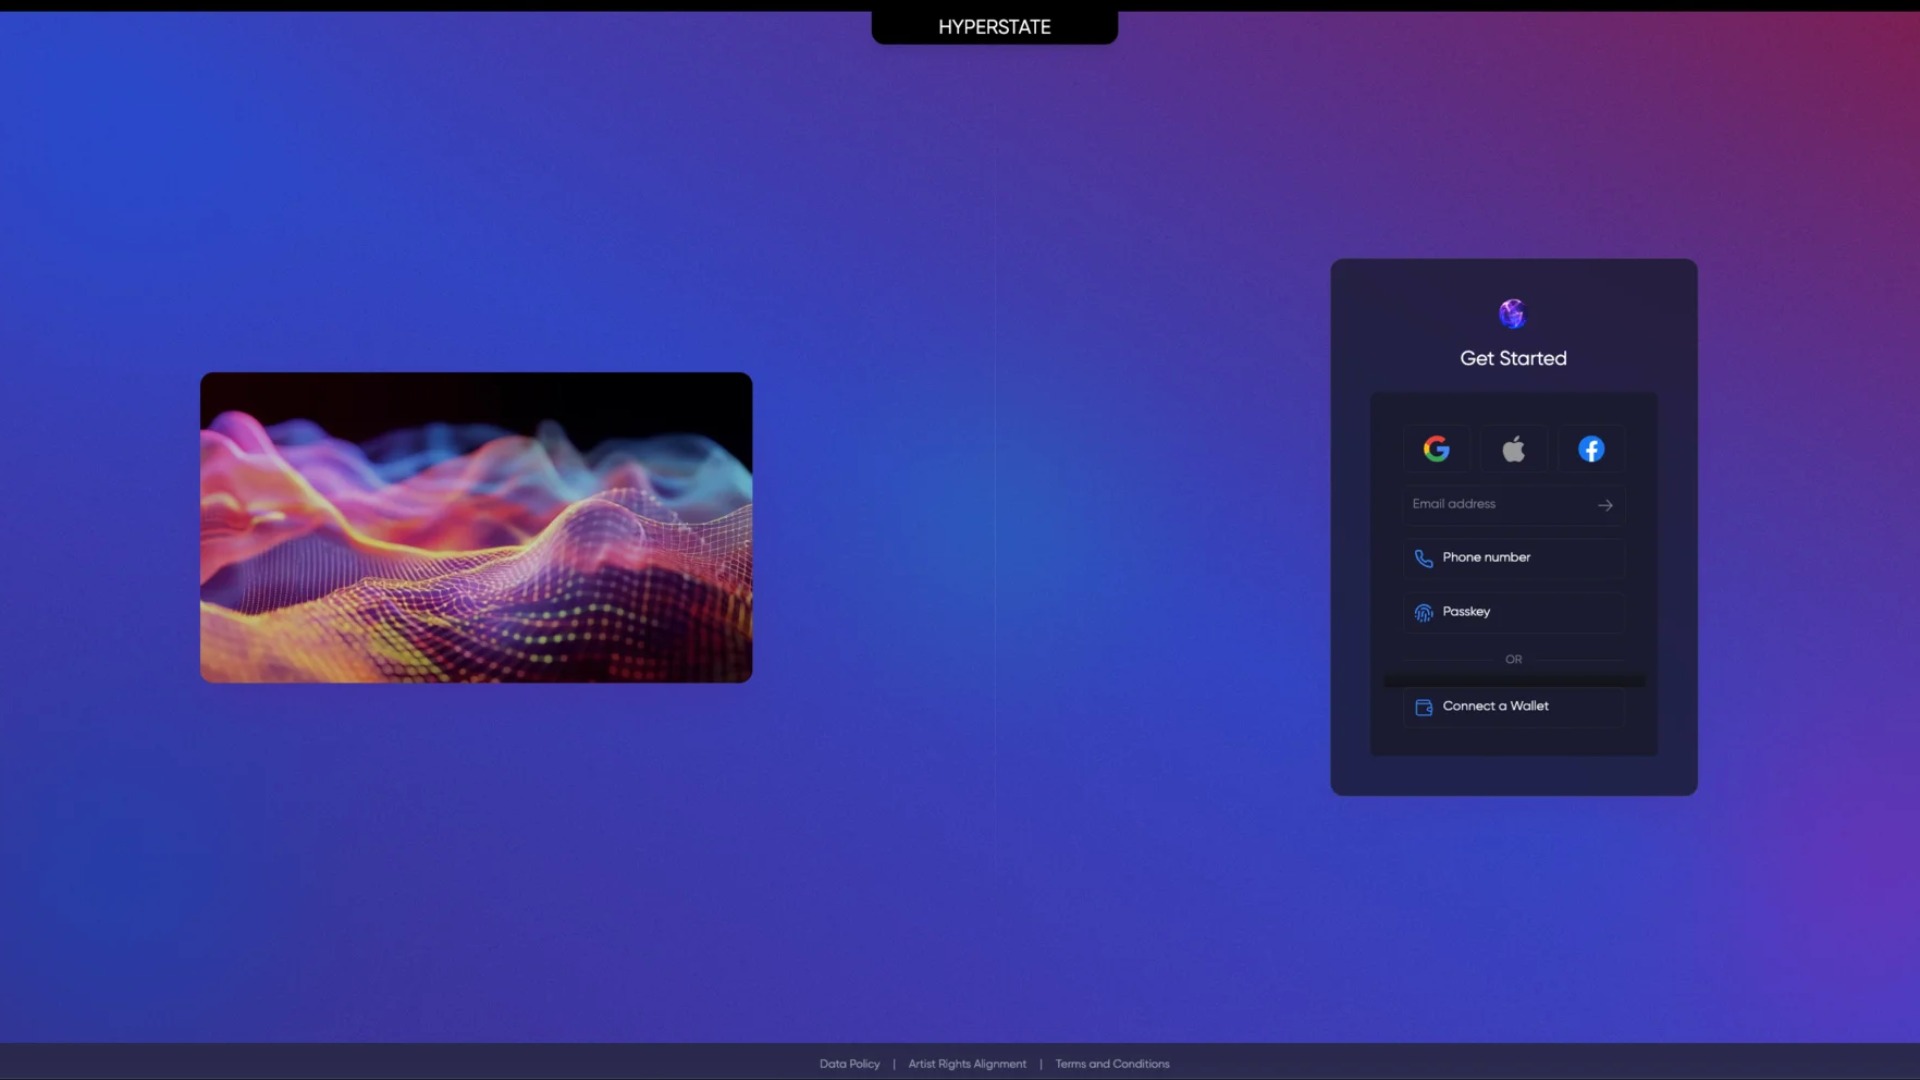Image resolution: width=1920 pixels, height=1080 pixels.
Task: Select Connect a Wallet
Action: coord(1513,707)
